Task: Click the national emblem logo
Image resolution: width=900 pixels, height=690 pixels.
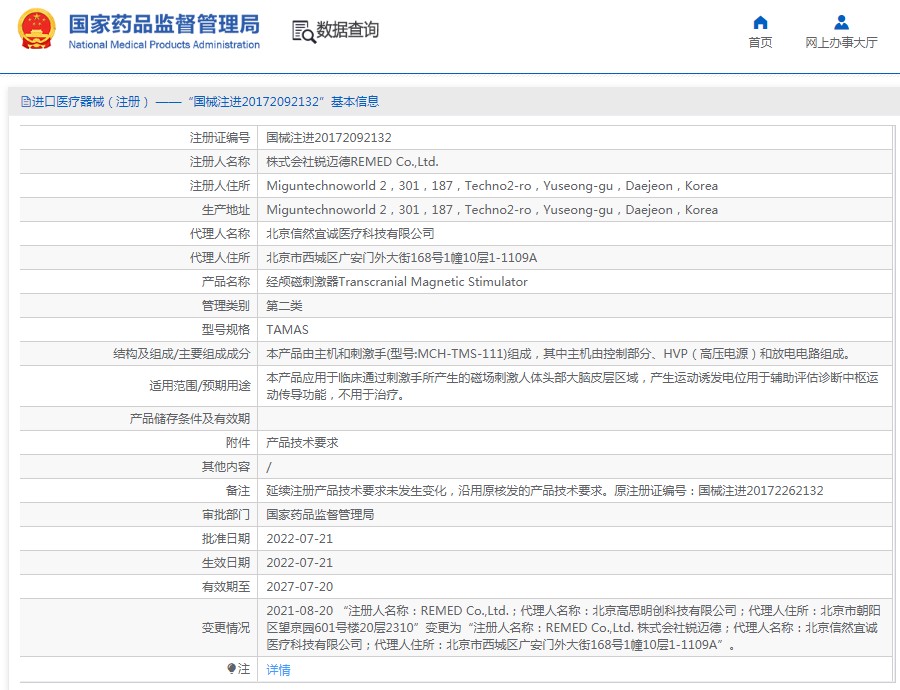Action: coord(37,29)
